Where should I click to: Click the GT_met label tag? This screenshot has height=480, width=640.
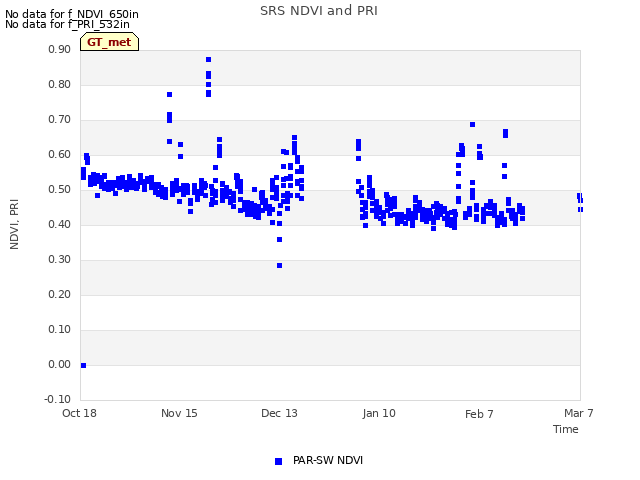click(x=109, y=42)
